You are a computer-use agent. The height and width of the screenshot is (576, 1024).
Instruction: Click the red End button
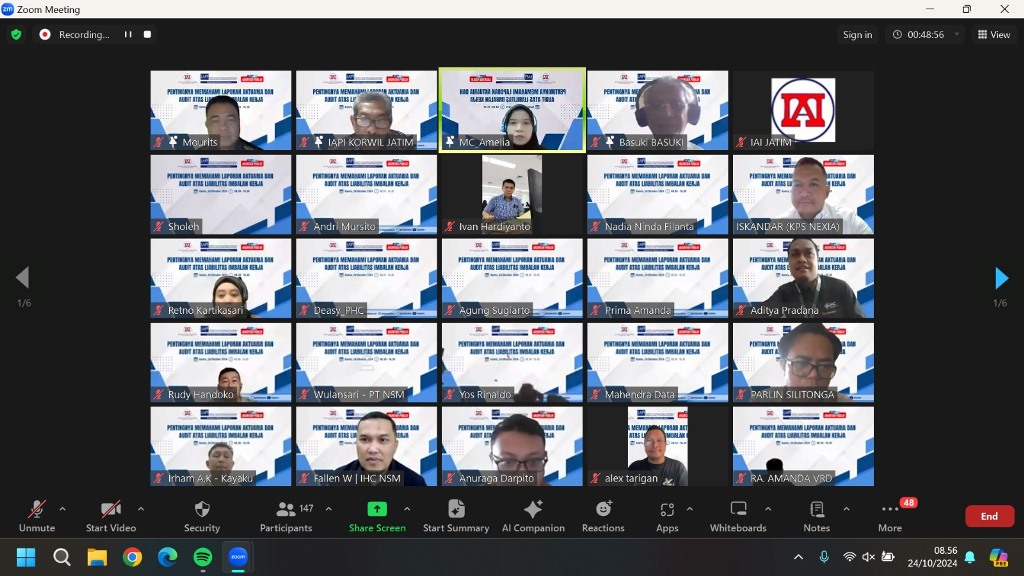[988, 516]
